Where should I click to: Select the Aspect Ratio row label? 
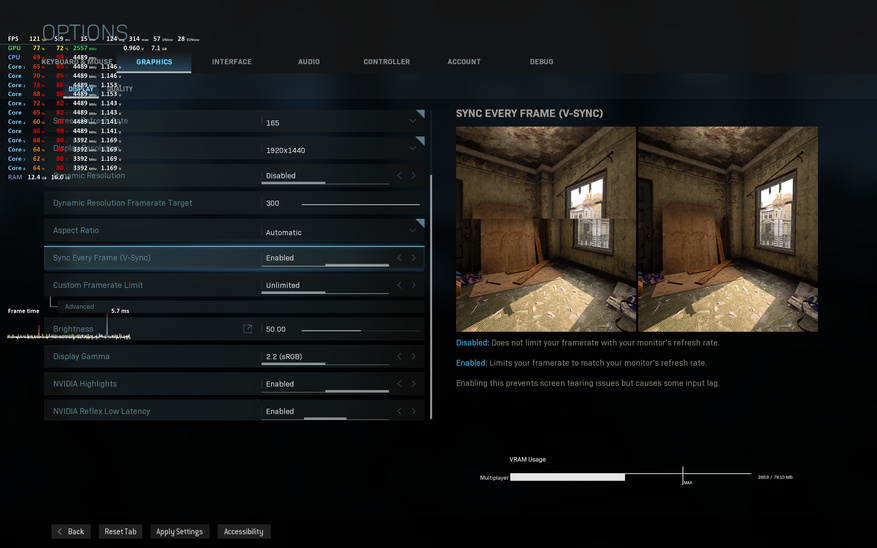coord(76,230)
